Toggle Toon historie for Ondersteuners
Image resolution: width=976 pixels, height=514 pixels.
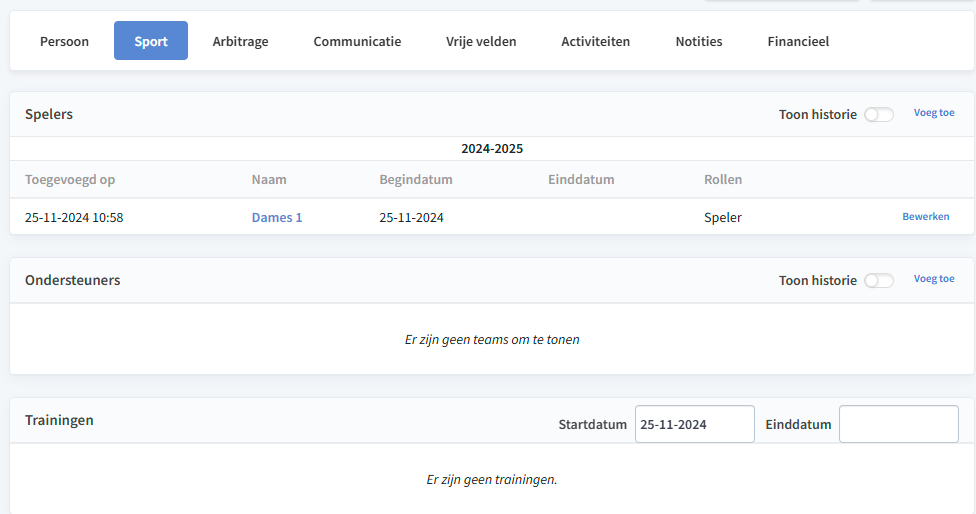point(879,281)
